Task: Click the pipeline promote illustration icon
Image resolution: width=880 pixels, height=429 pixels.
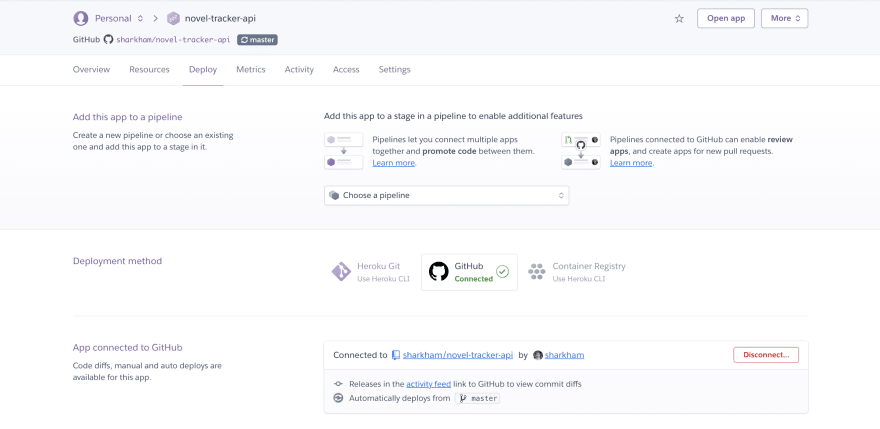Action: pyautogui.click(x=343, y=151)
